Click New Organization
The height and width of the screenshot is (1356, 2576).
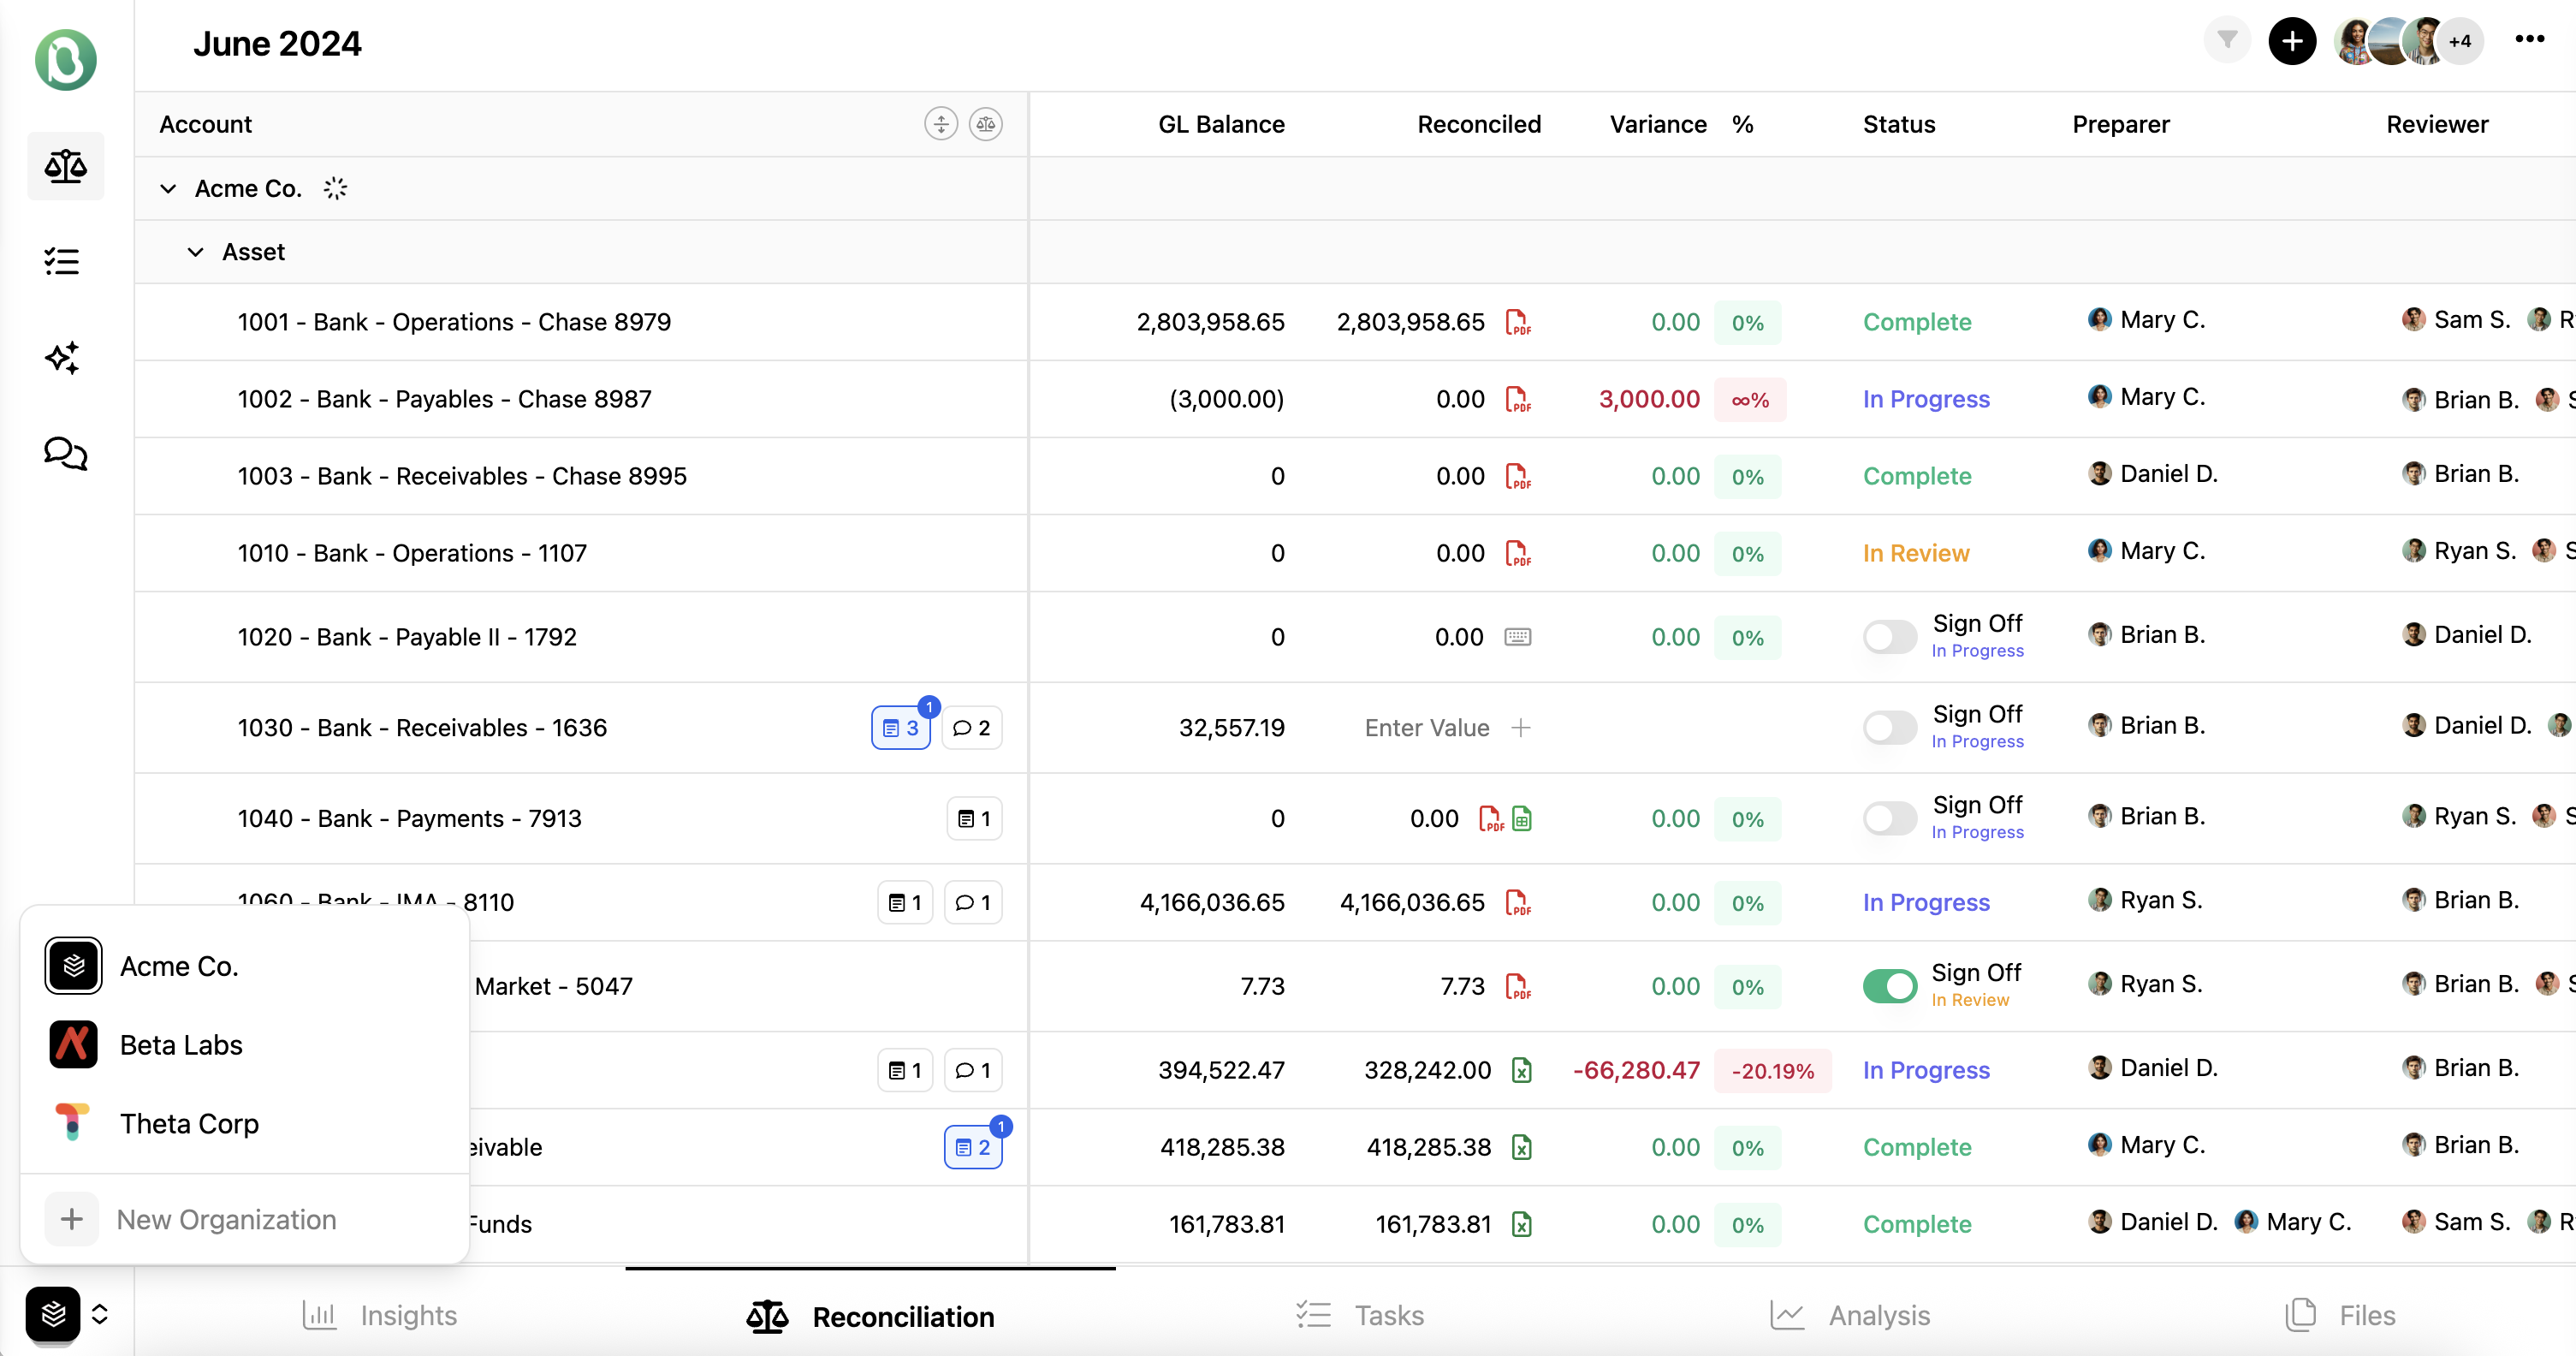(226, 1220)
